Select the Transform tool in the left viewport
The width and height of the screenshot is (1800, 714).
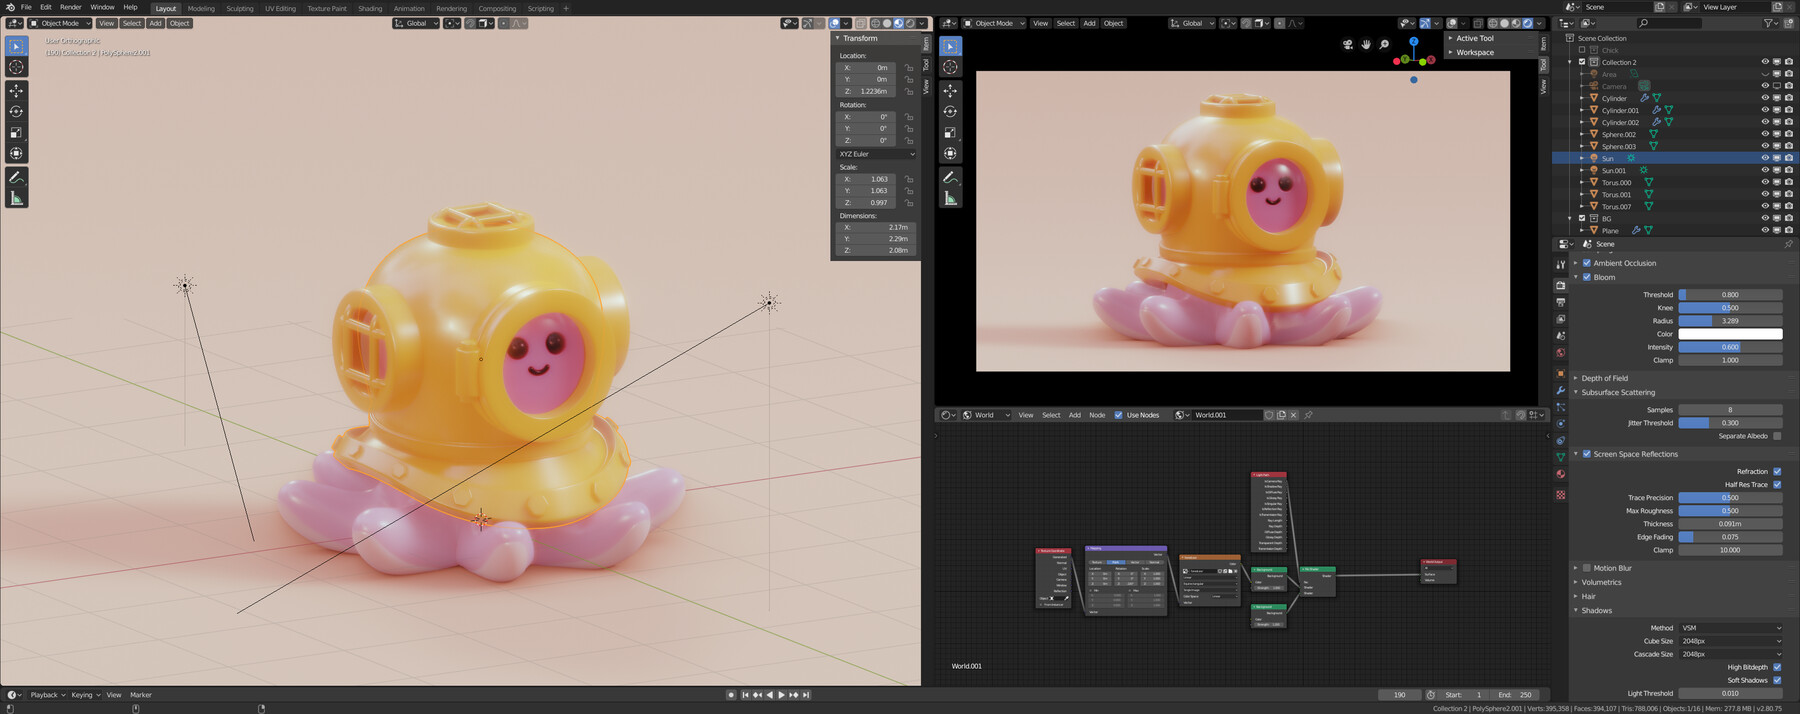tap(16, 154)
